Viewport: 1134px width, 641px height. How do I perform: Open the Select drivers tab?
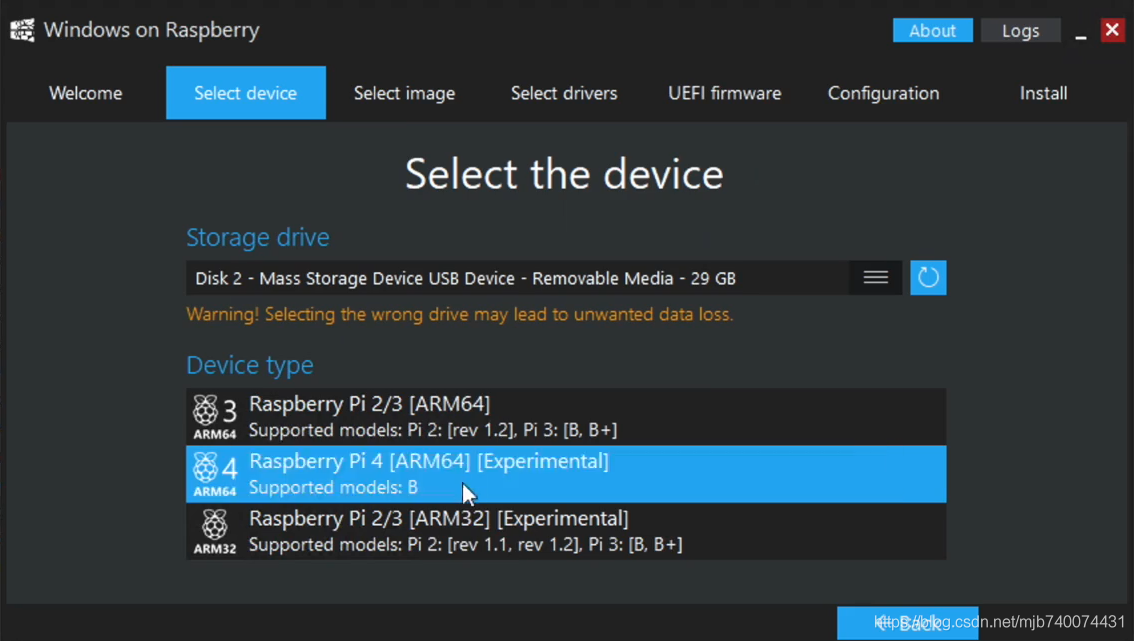pyautogui.click(x=564, y=93)
